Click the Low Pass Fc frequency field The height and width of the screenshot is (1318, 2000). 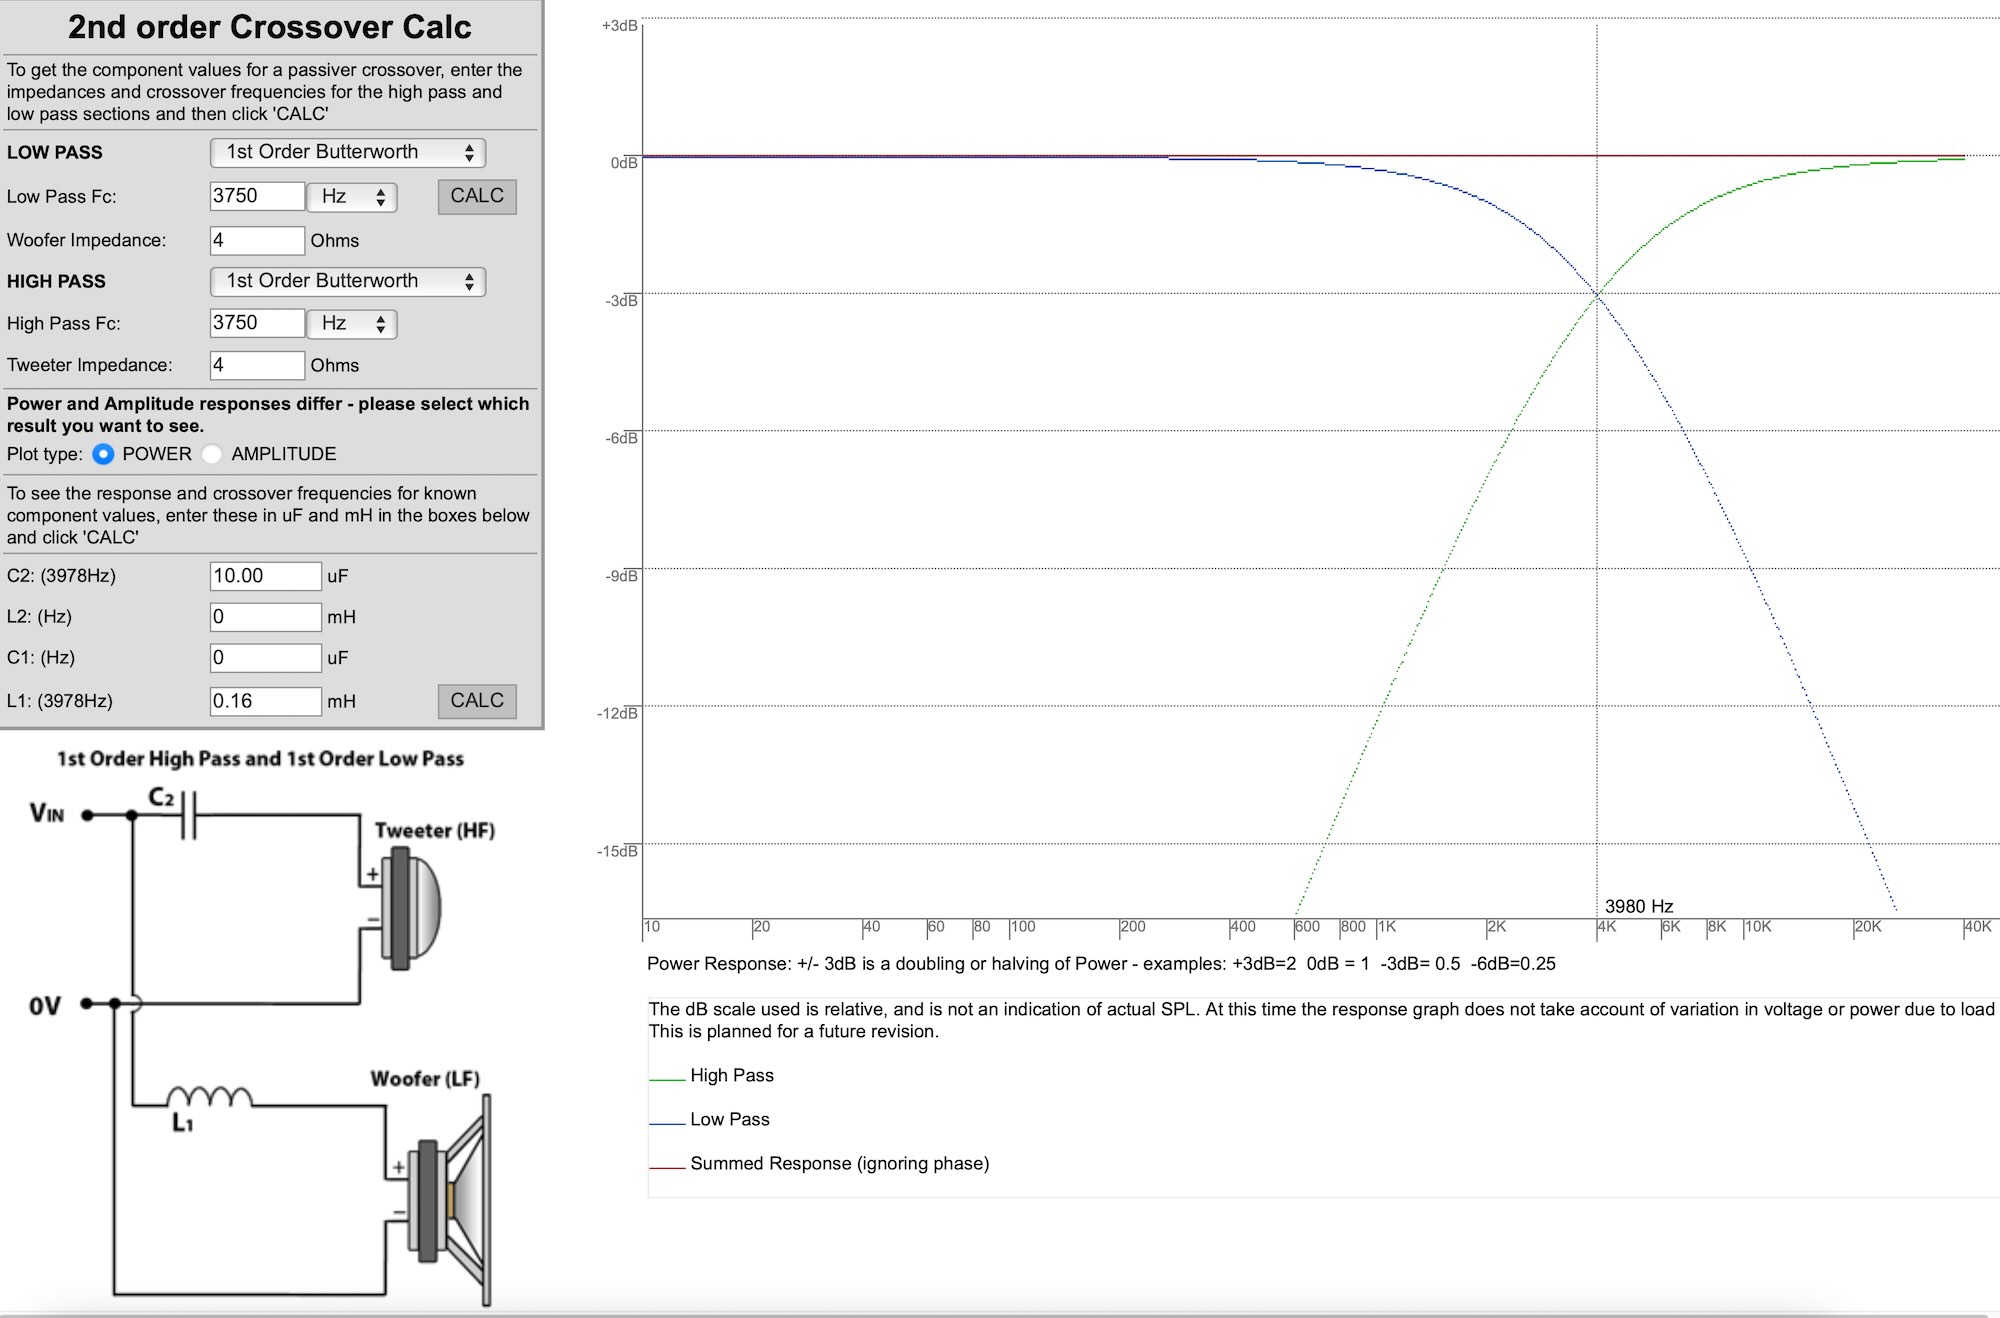click(256, 196)
